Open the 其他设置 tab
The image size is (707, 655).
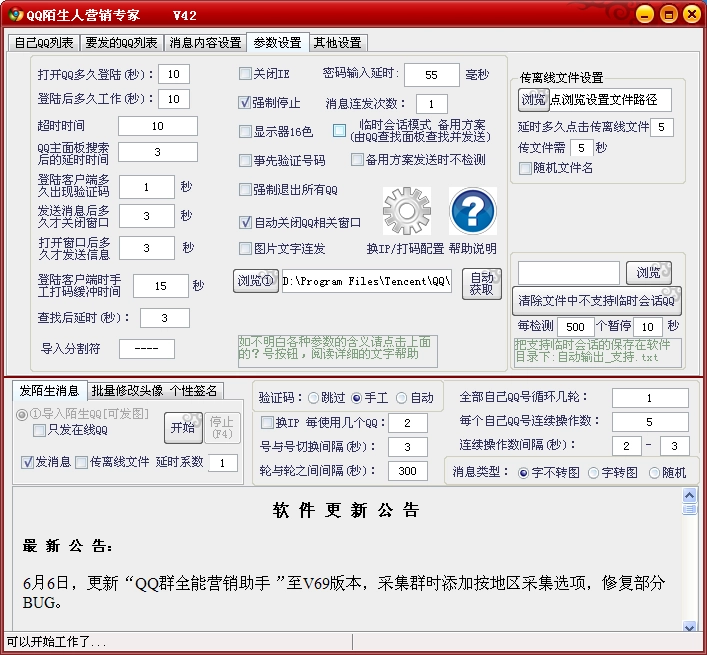pyautogui.click(x=338, y=43)
